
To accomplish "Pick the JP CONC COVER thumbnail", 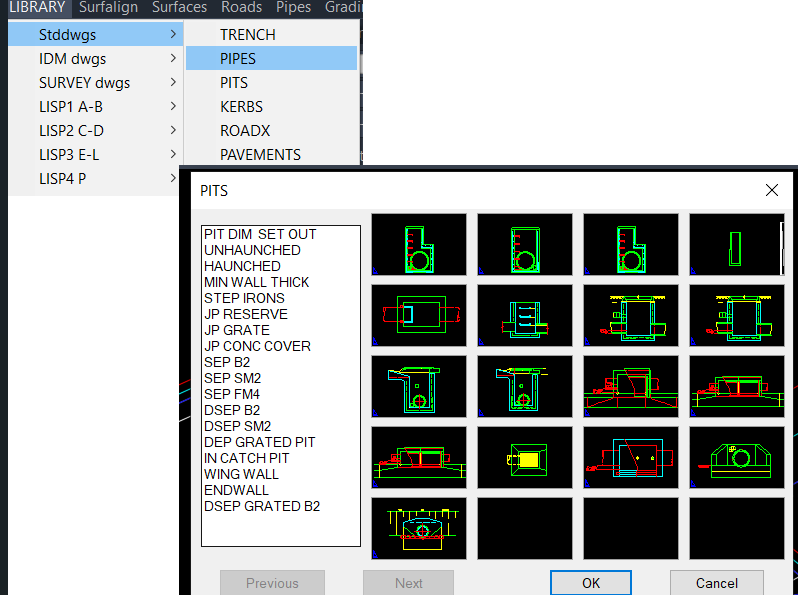I will coord(736,316).
